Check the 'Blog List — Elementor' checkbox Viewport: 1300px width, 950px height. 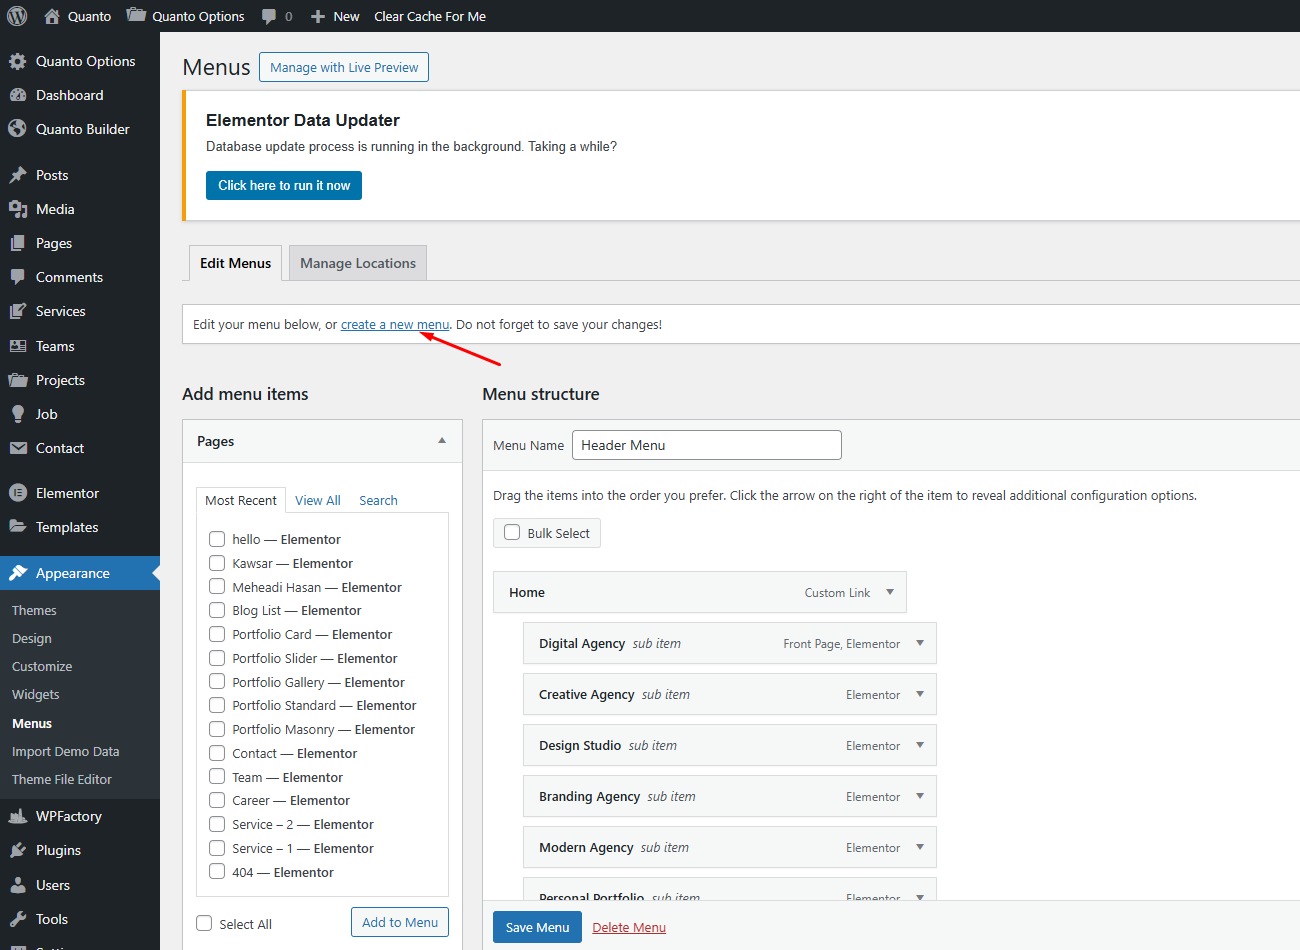(217, 610)
